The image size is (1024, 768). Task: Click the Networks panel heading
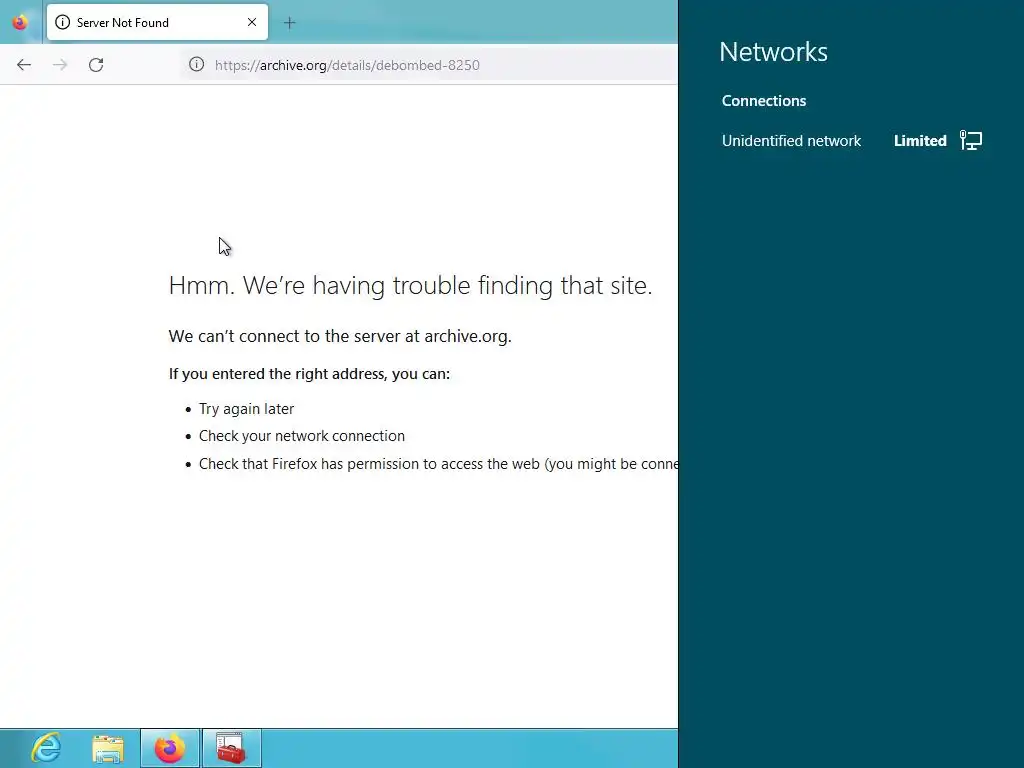coord(773,52)
